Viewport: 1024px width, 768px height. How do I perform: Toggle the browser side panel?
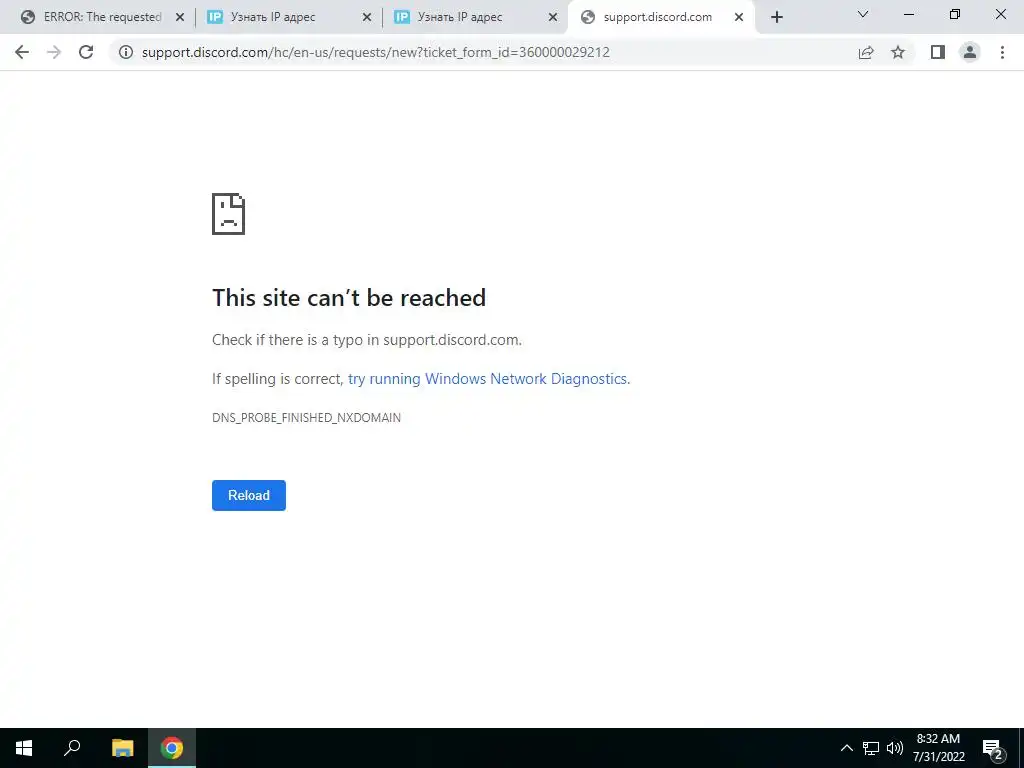point(938,52)
